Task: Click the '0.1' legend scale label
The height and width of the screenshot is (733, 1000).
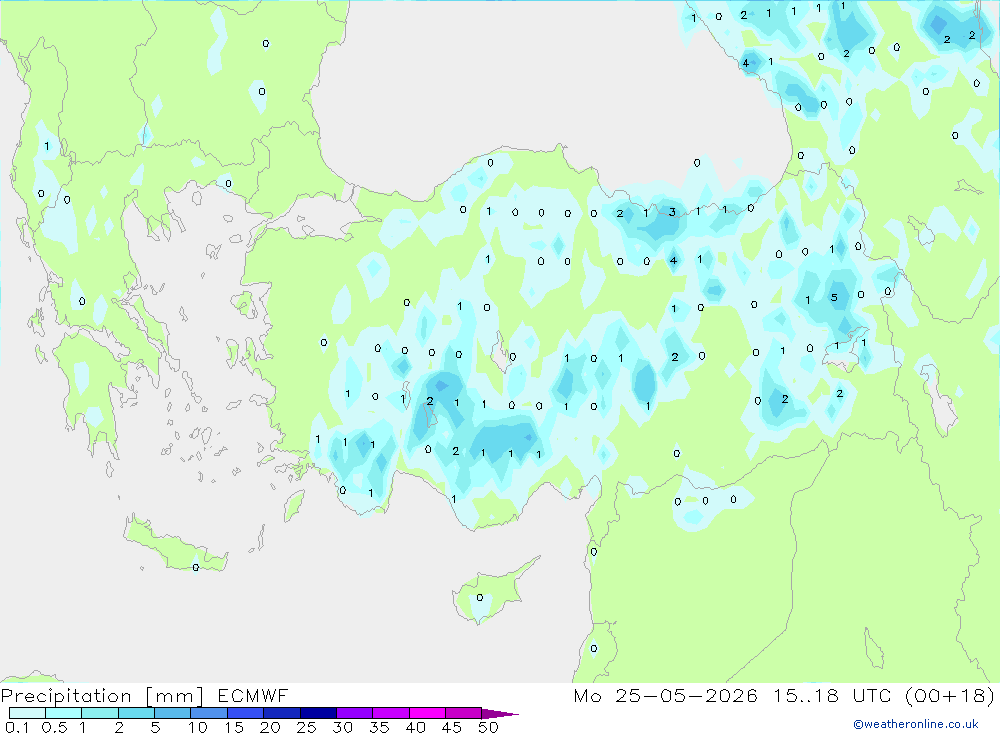Action: click(17, 727)
